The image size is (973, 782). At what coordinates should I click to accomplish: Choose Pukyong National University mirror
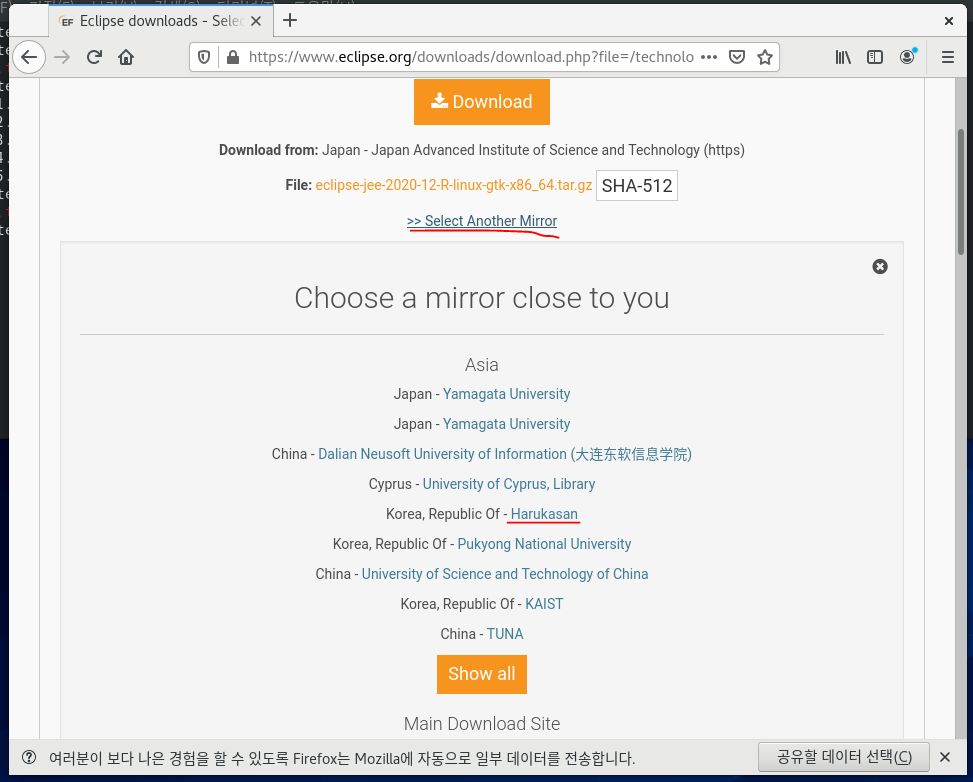coord(544,544)
